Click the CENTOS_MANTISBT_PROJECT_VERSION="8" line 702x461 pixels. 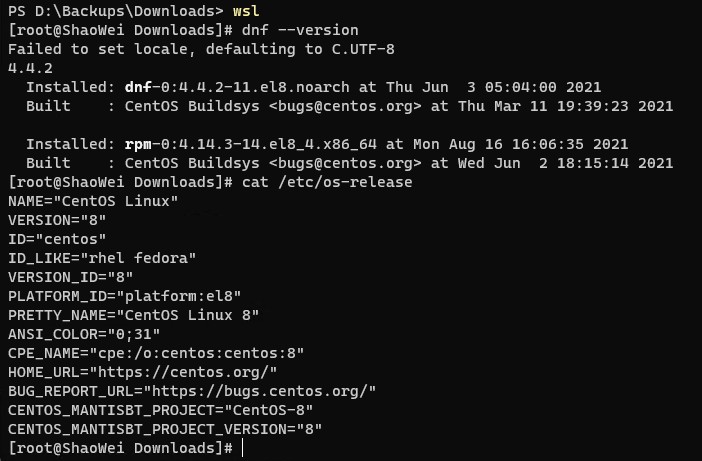tap(165, 429)
